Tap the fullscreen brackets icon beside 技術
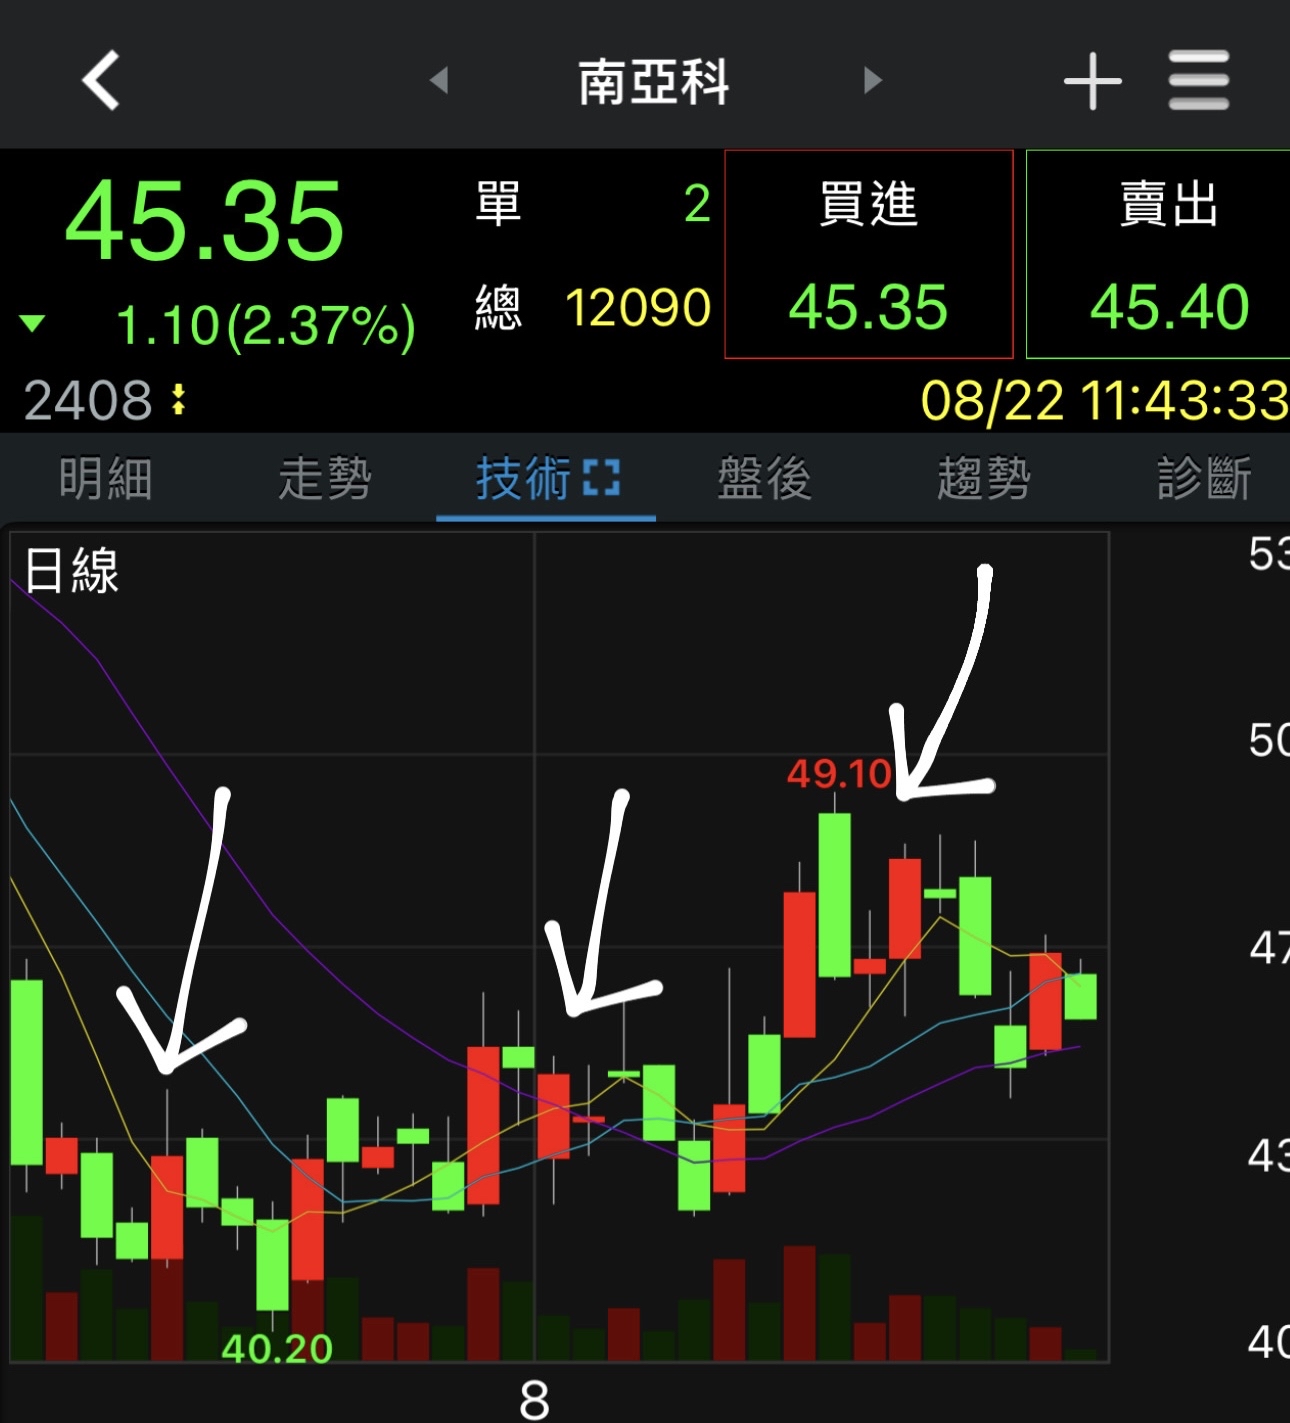 (601, 478)
